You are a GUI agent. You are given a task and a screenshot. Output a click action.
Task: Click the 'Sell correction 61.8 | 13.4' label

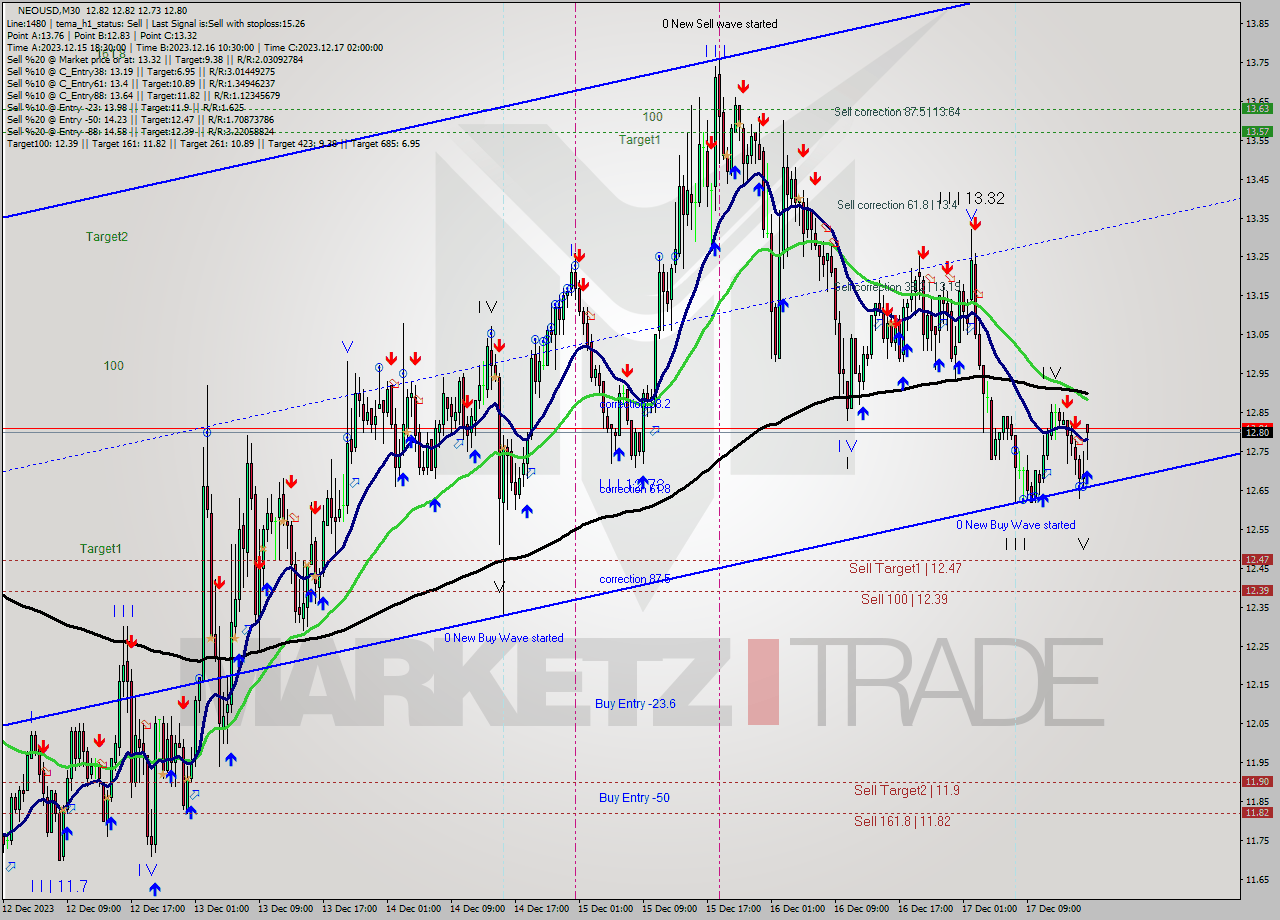point(897,205)
